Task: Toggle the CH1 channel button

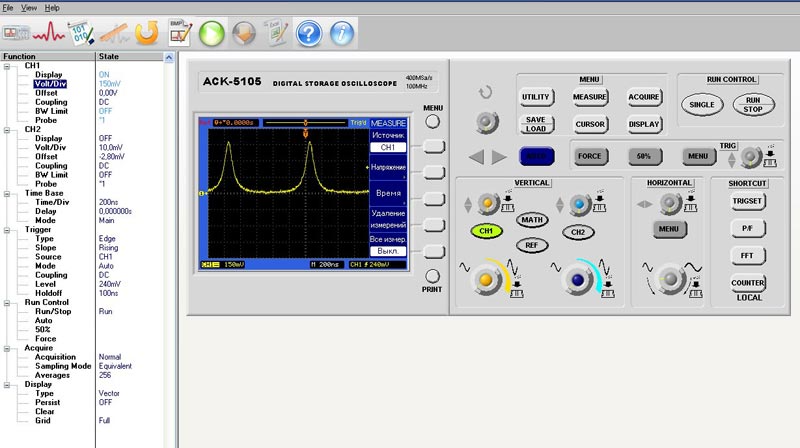Action: (x=486, y=231)
